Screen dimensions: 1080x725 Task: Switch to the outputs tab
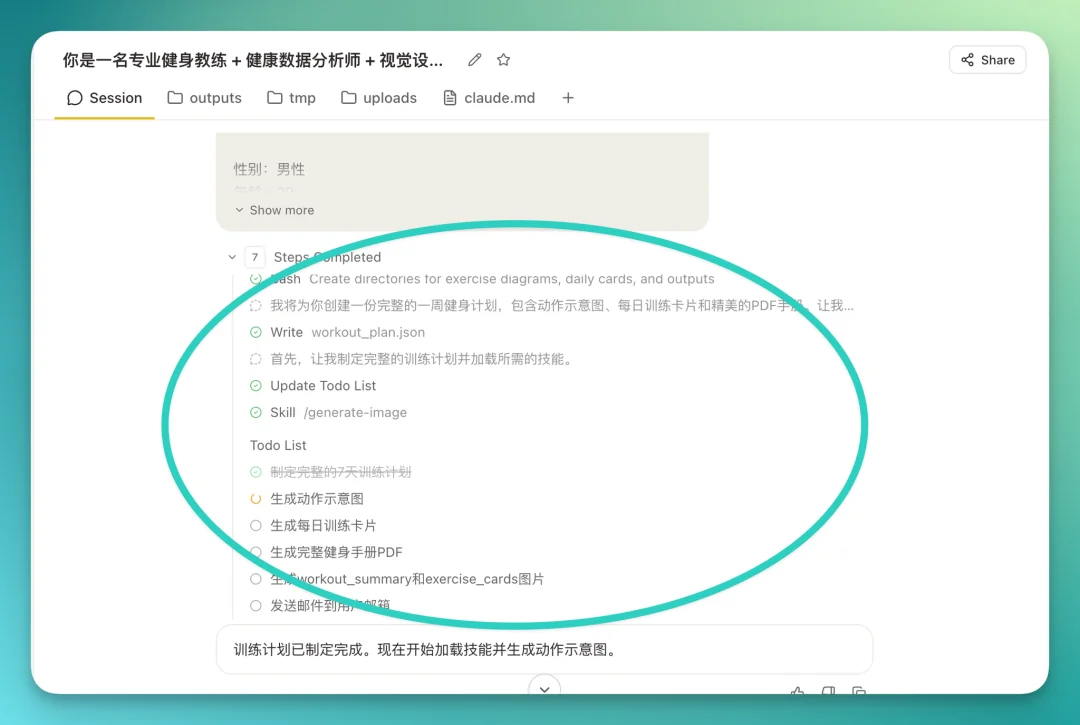click(x=212, y=97)
